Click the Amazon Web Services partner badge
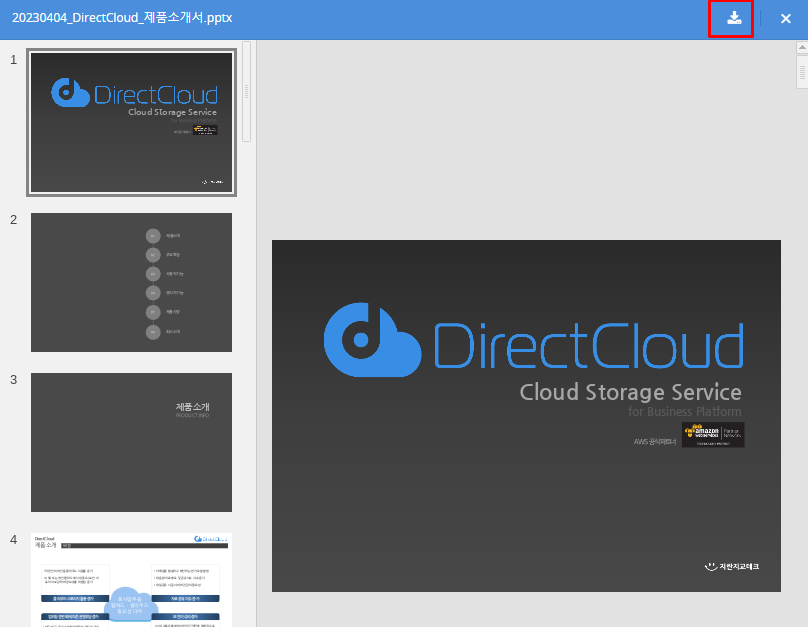This screenshot has width=808, height=627. 713,435
